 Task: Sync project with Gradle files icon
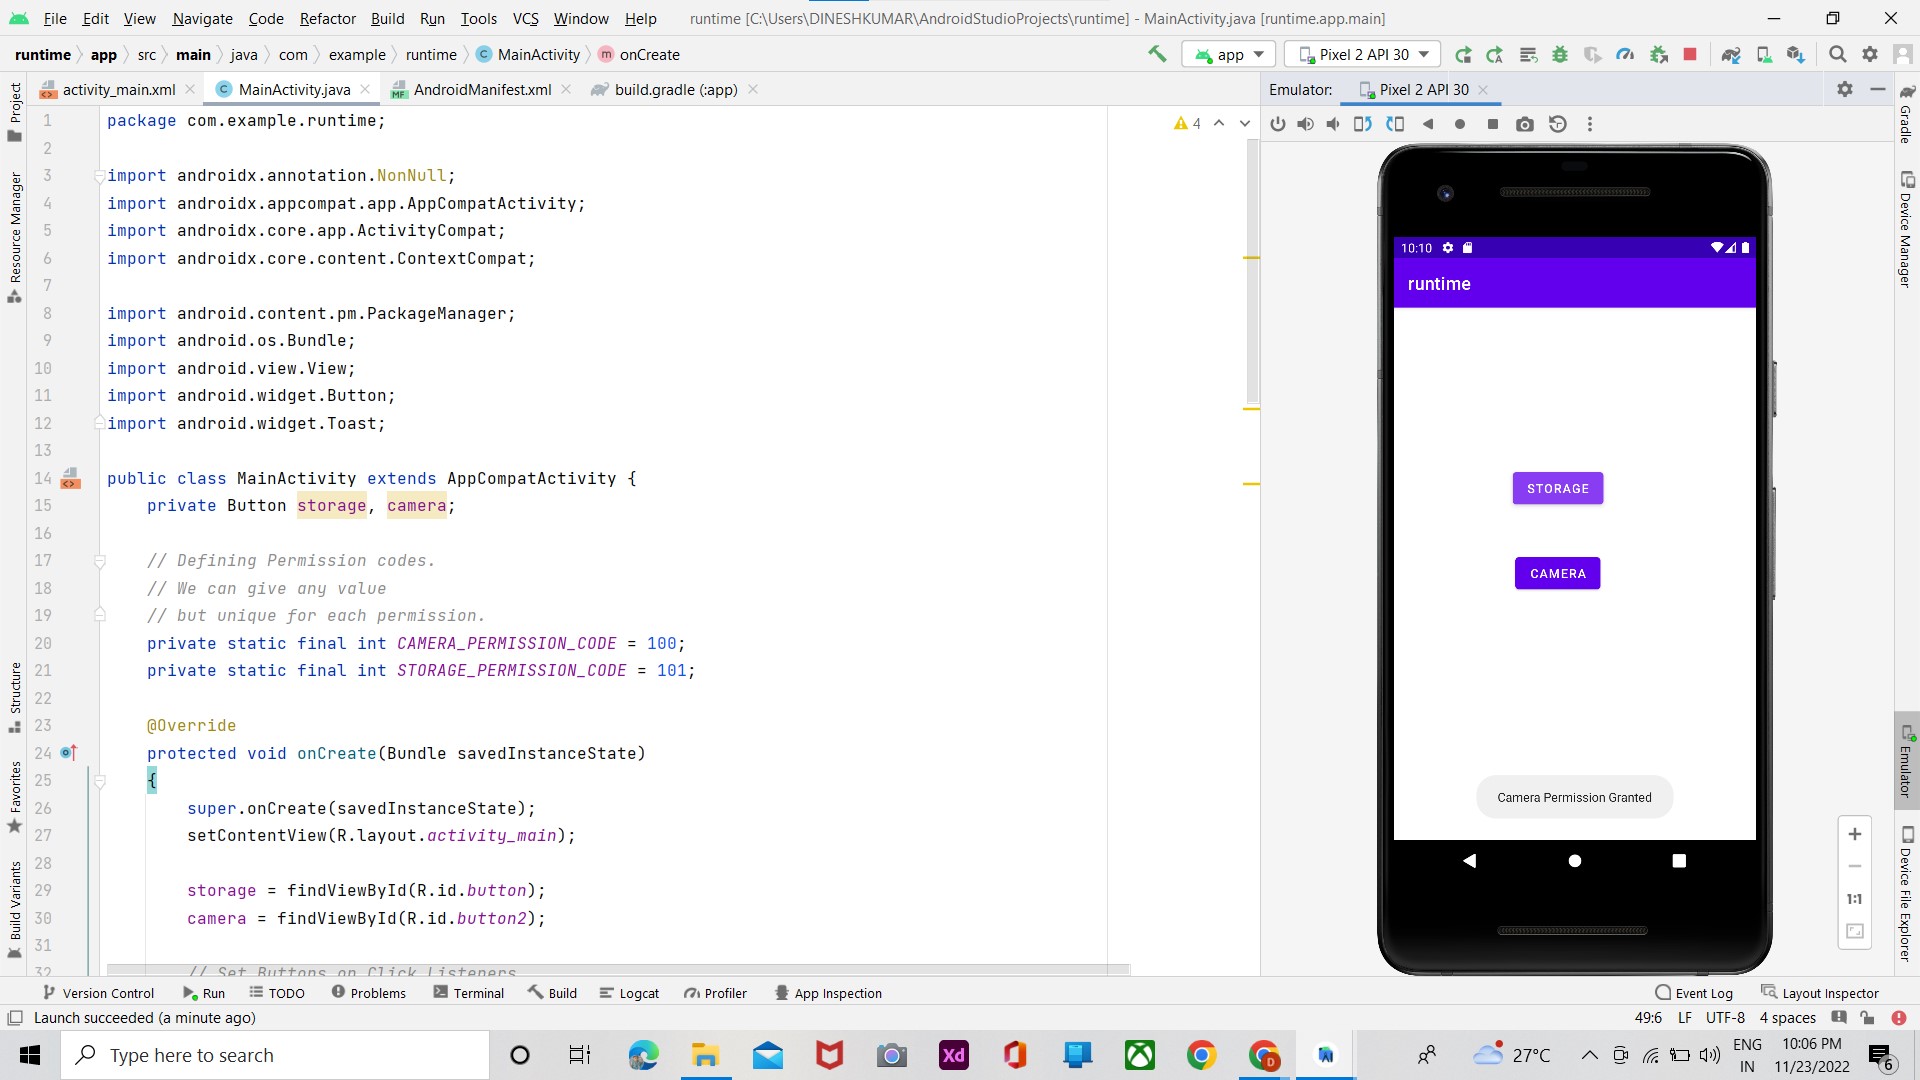pos(1731,54)
